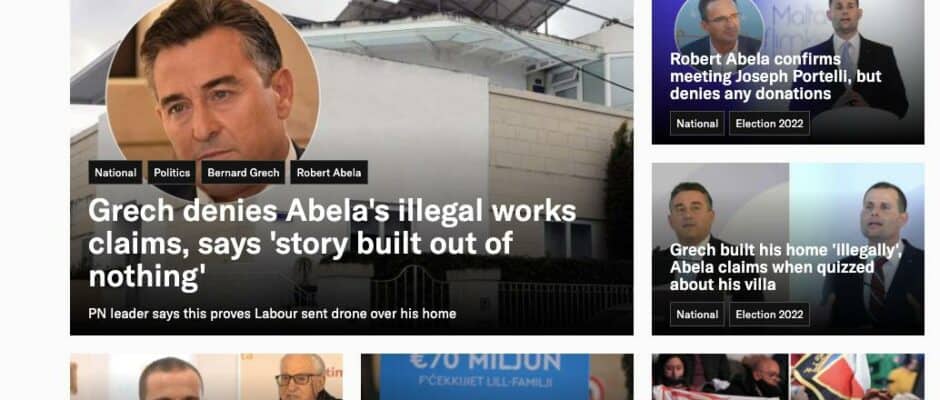Click small circular portrait in top-right card
The width and height of the screenshot is (940, 400).
719,29
